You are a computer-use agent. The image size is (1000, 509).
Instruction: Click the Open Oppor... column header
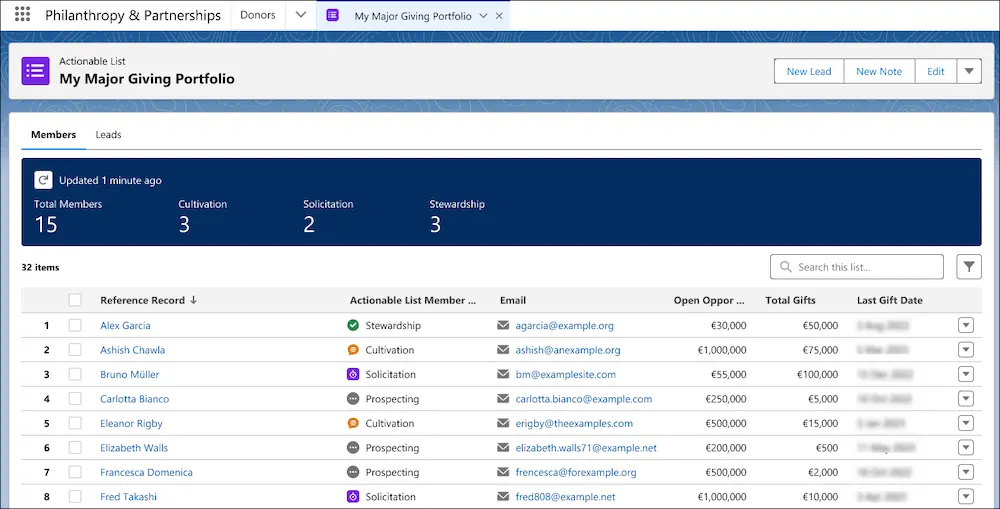709,300
